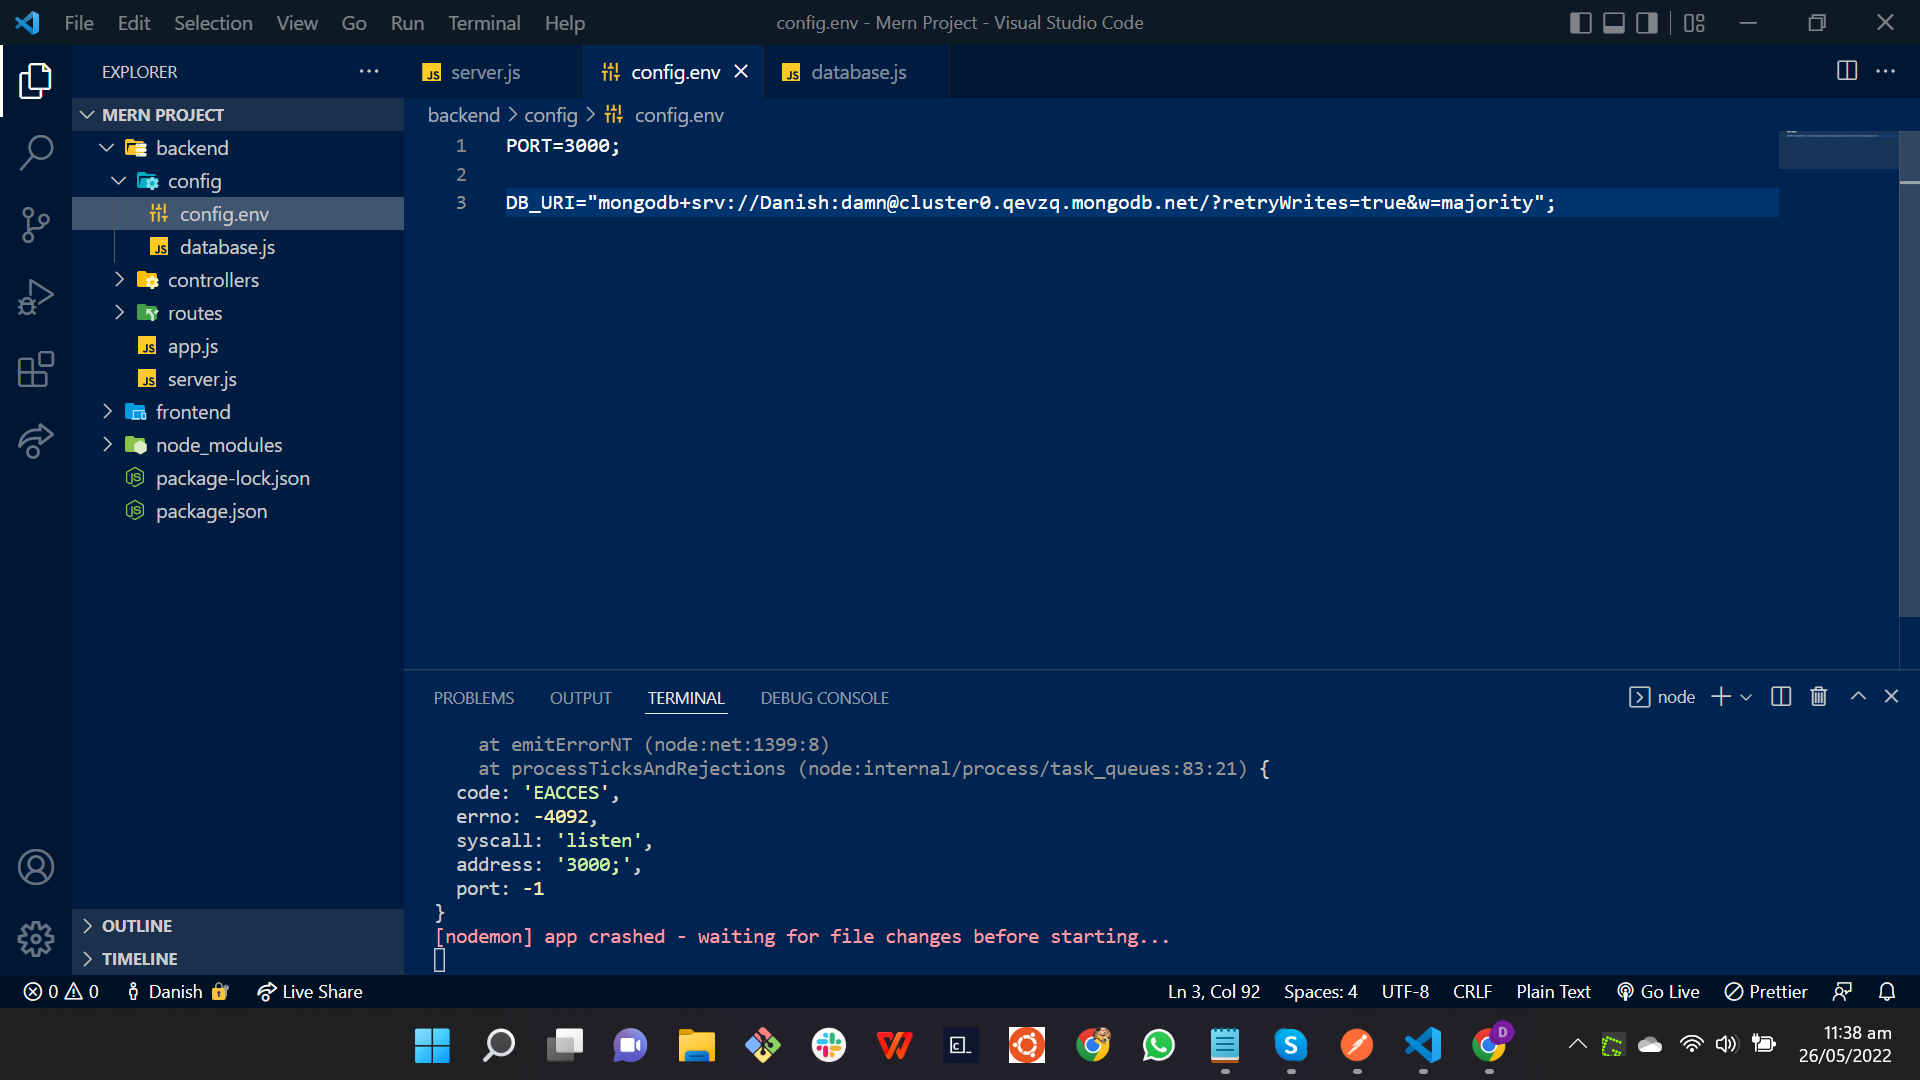Open the Terminal menu
Viewport: 1920px width, 1080px height.
484,23
